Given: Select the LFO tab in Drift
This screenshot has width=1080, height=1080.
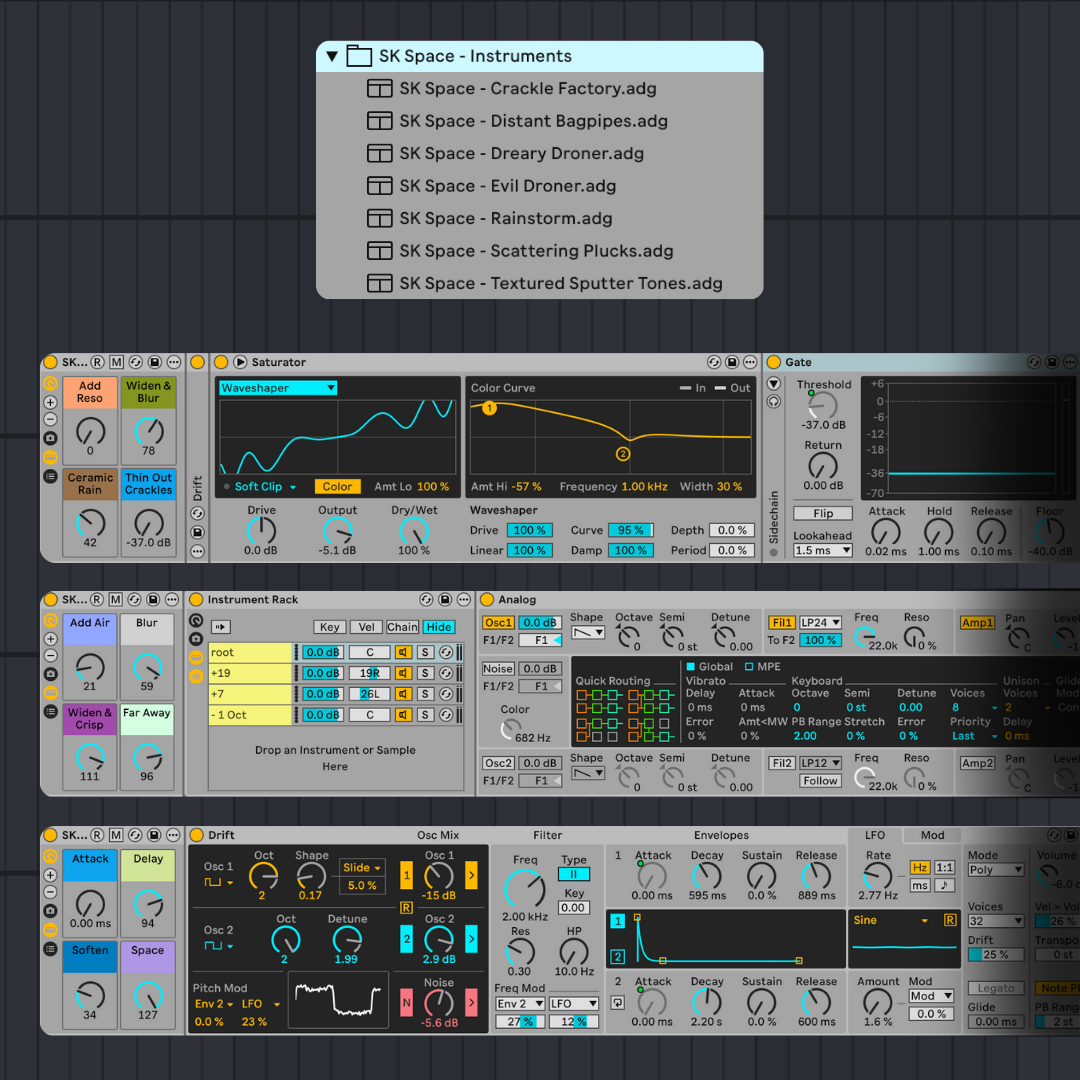Looking at the screenshot, I should point(874,835).
